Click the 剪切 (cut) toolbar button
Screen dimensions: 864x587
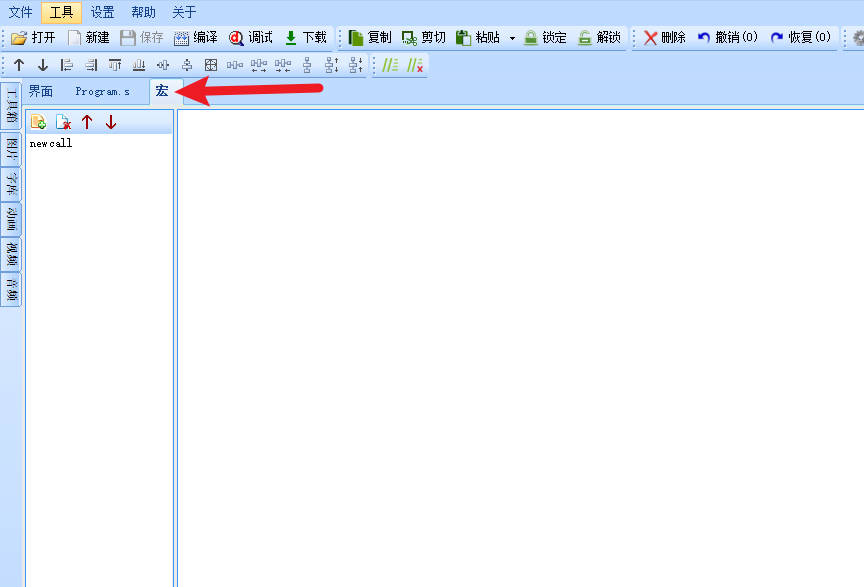pos(424,37)
